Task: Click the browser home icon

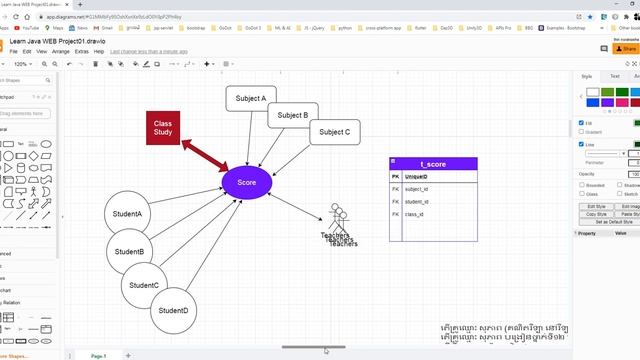Action: [x=27, y=17]
